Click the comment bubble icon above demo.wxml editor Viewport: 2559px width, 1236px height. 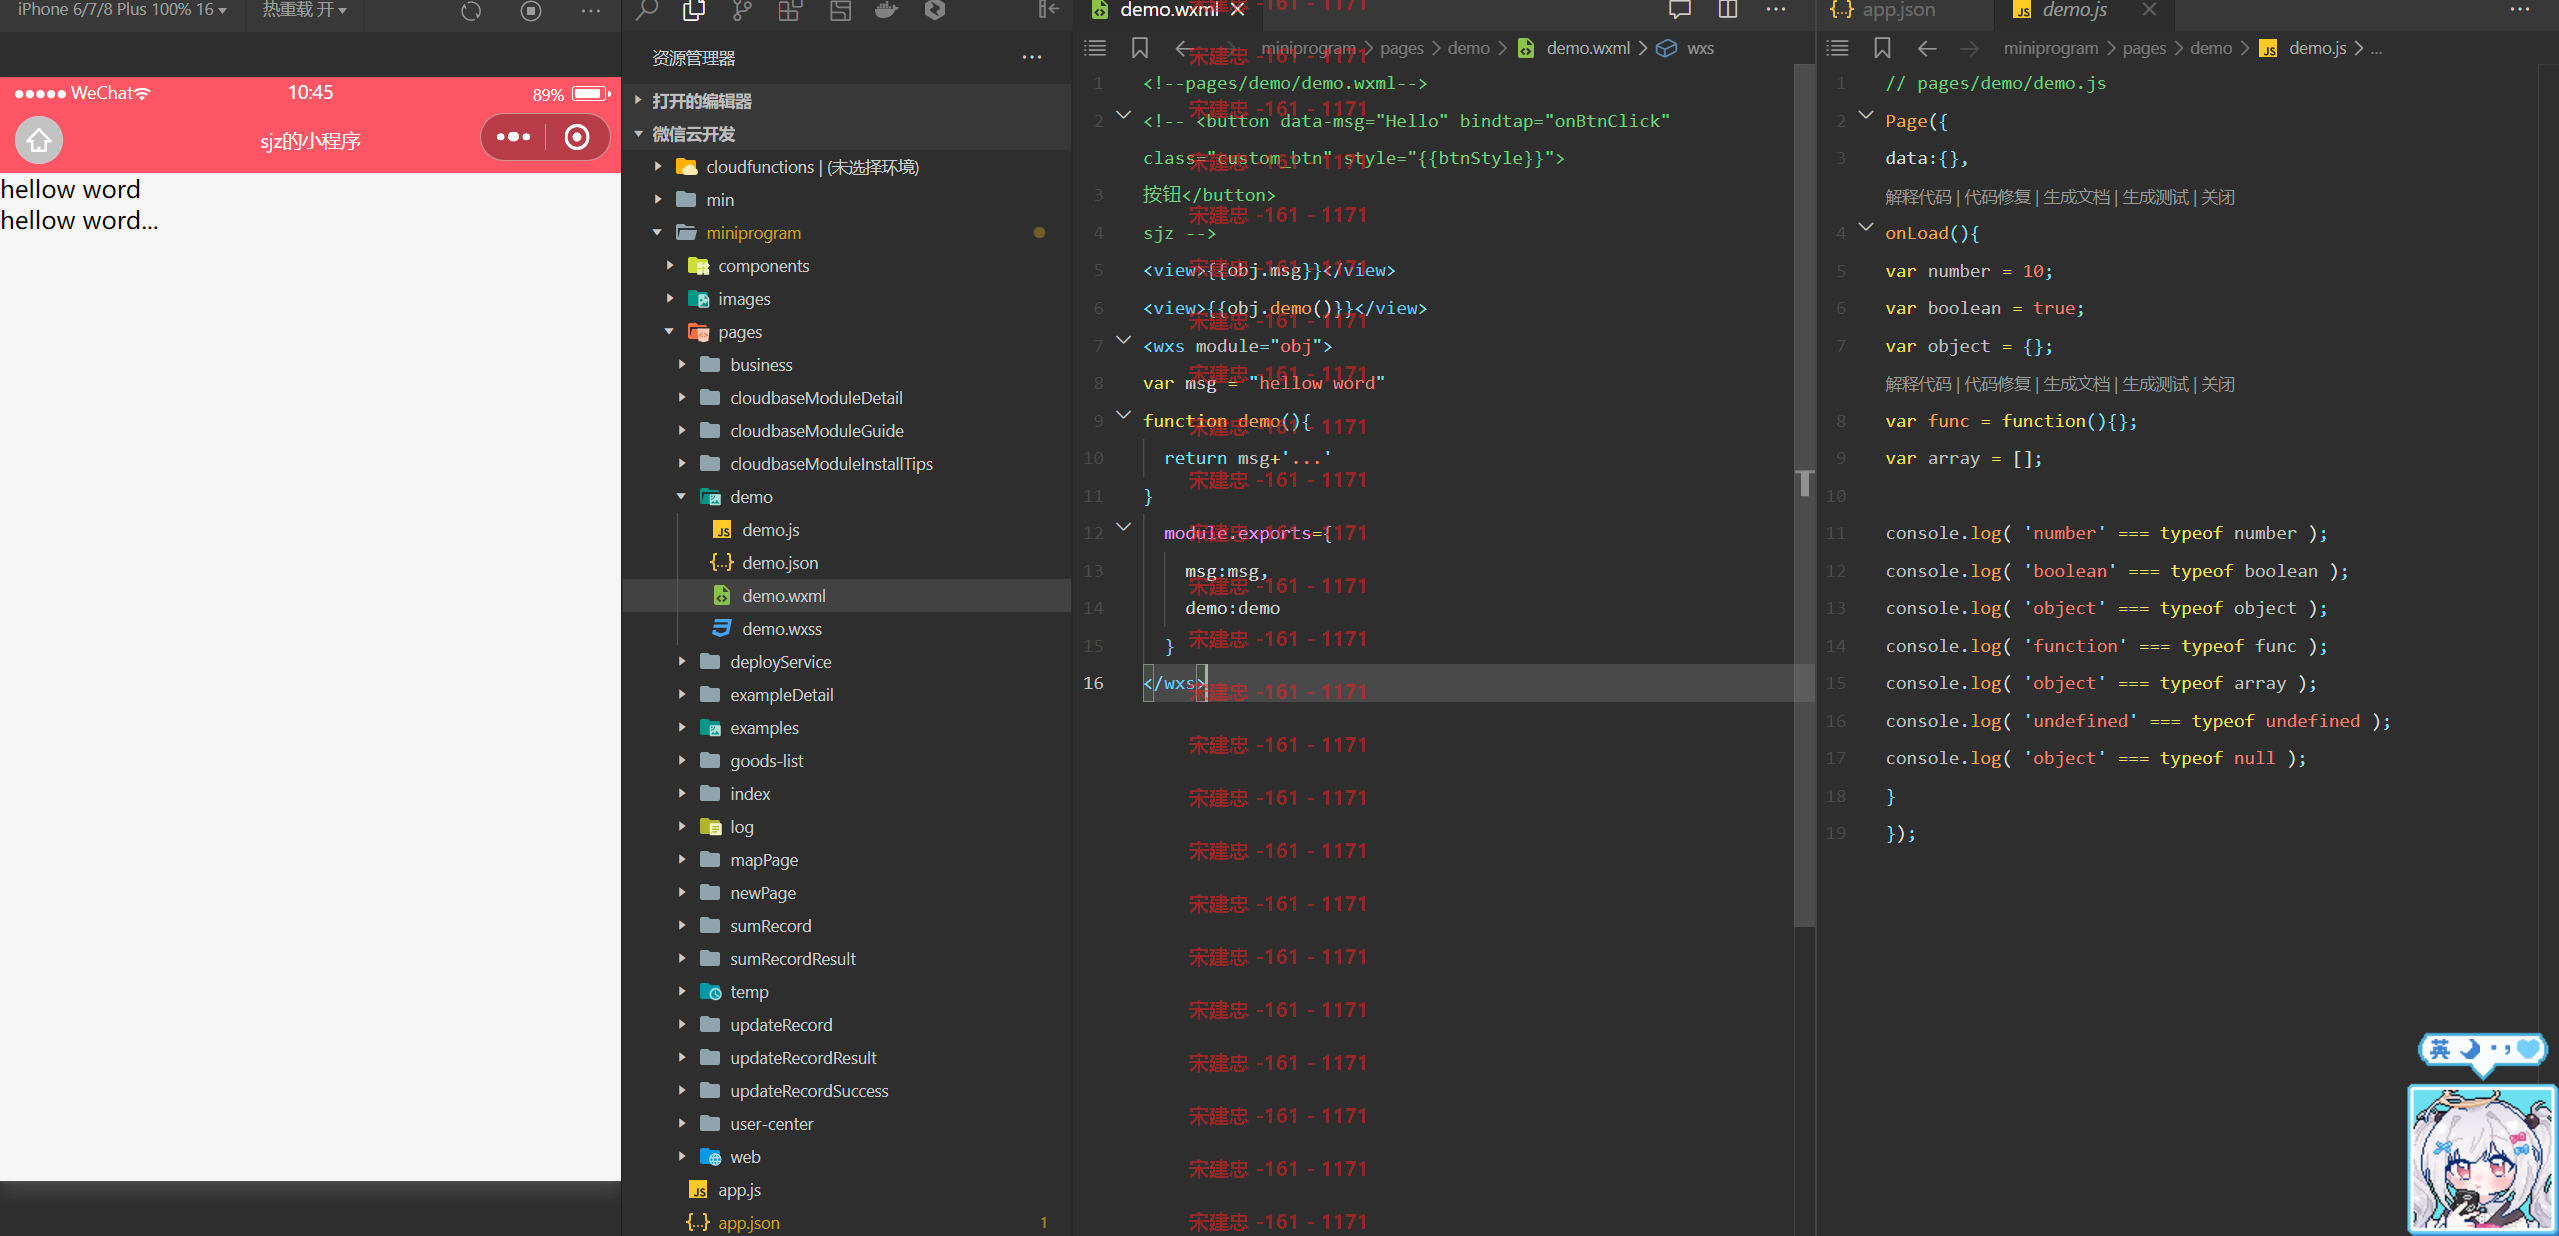(1680, 10)
